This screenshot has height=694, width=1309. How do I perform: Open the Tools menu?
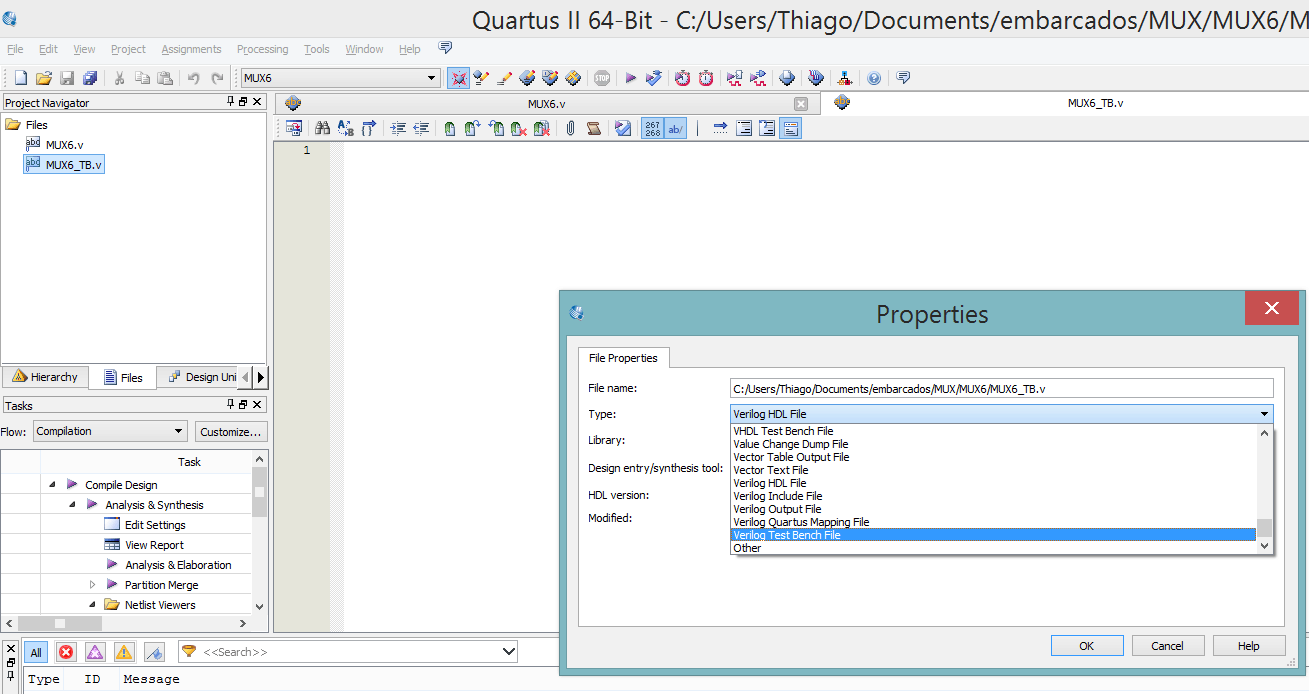[x=317, y=49]
